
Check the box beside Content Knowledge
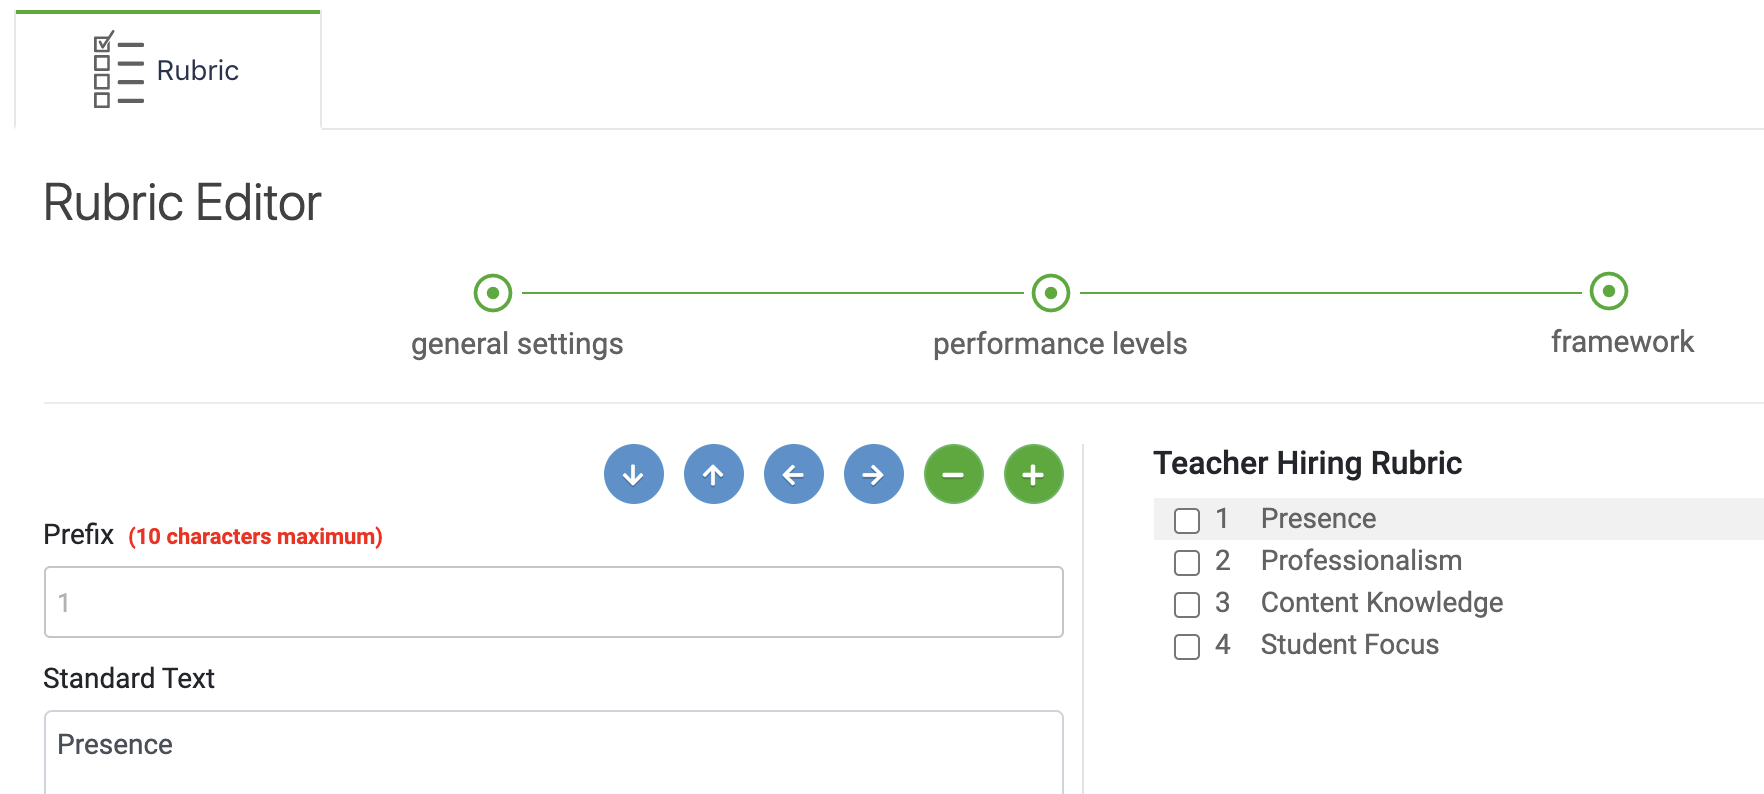[1187, 604]
